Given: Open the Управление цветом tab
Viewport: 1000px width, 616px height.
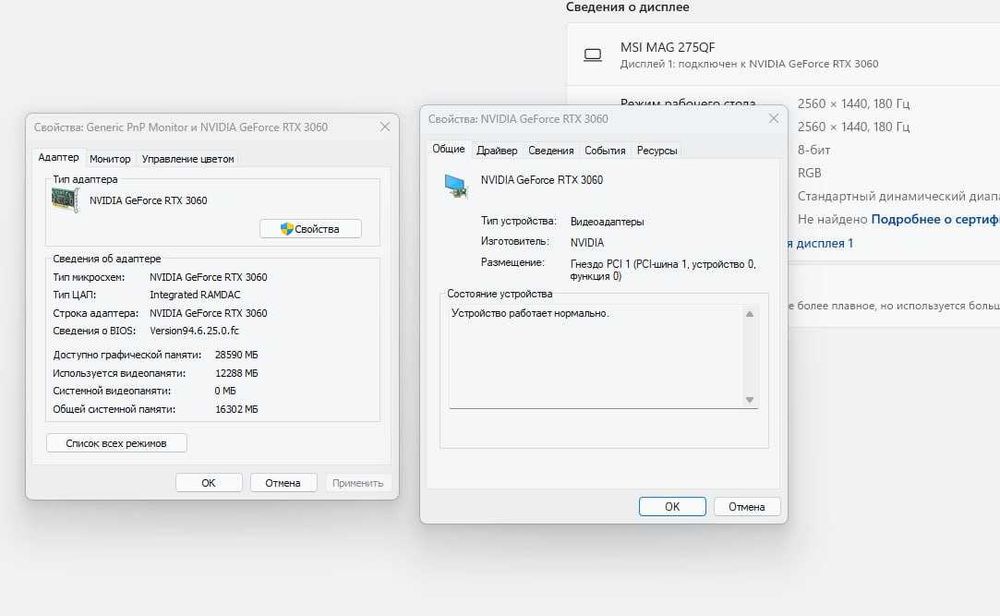Looking at the screenshot, I should (x=188, y=159).
